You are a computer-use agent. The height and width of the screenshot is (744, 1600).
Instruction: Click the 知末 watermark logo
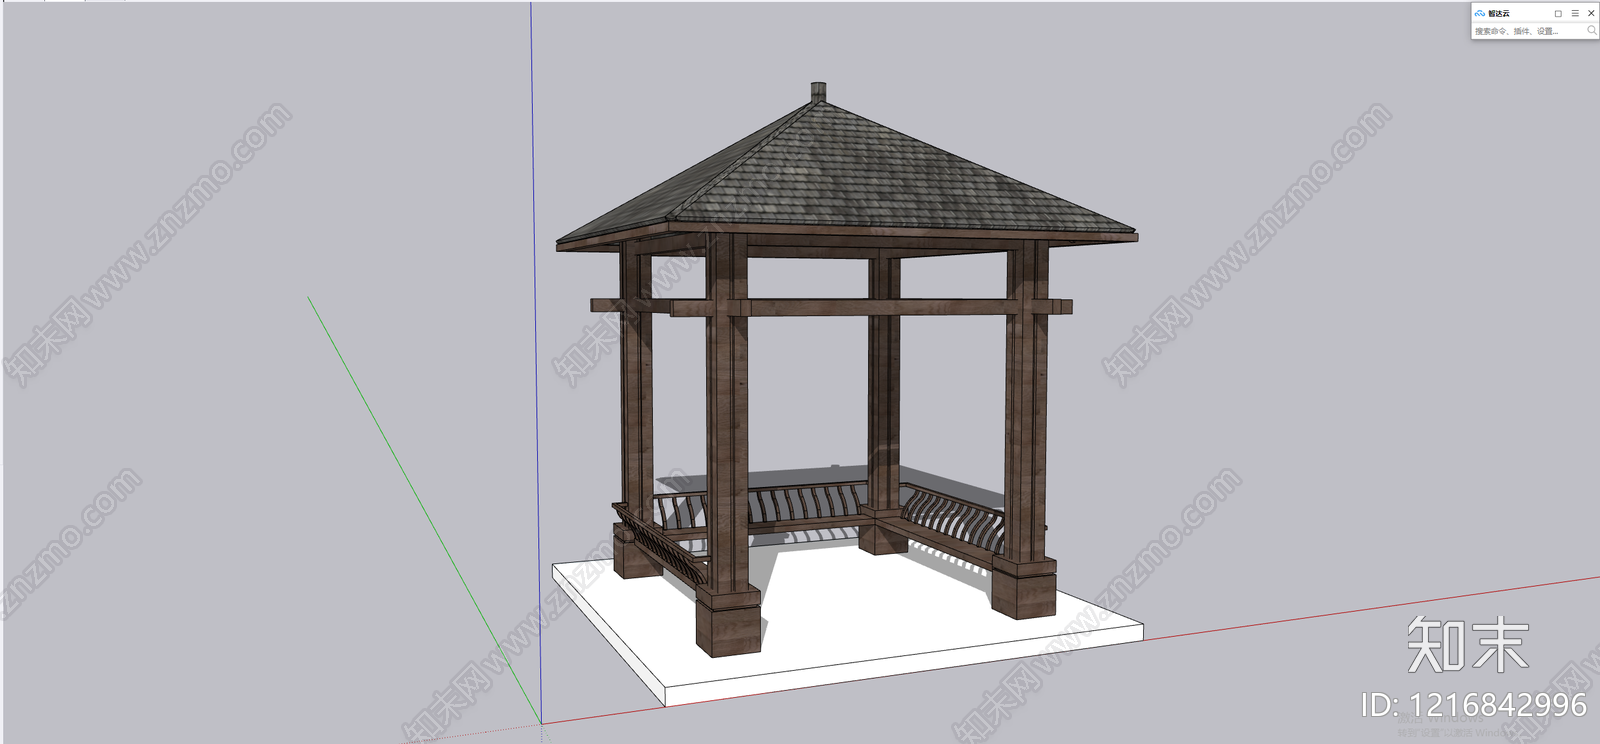(x=1468, y=644)
